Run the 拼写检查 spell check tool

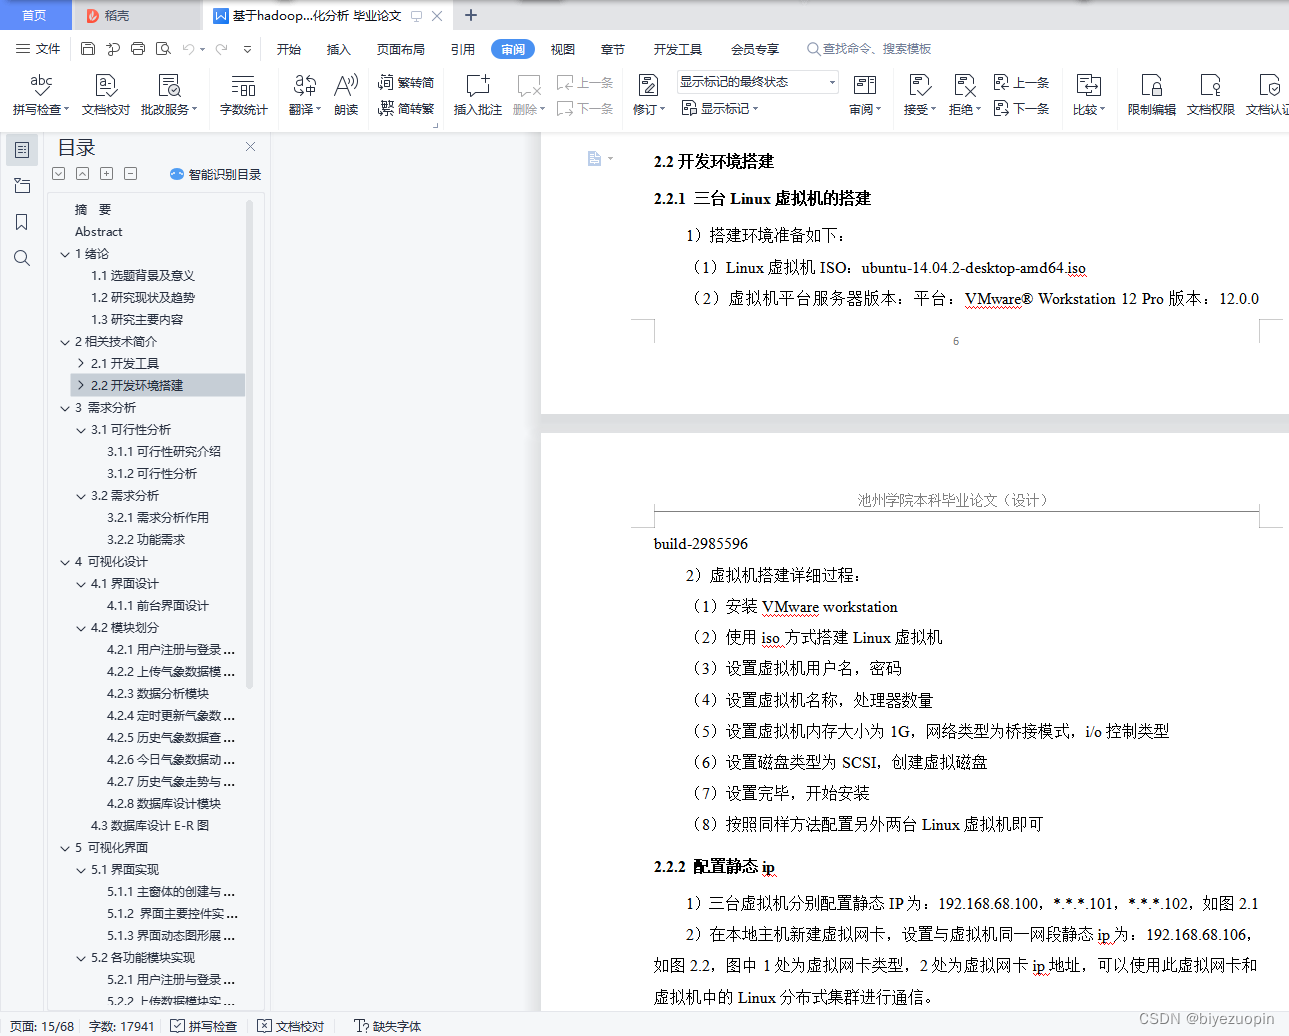click(41, 95)
